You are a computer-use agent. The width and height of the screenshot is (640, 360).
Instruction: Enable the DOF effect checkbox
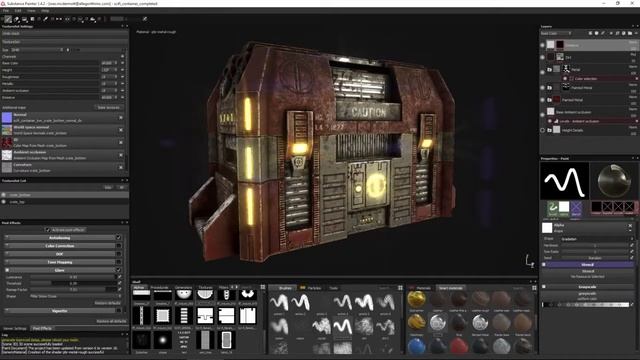pos(118,254)
